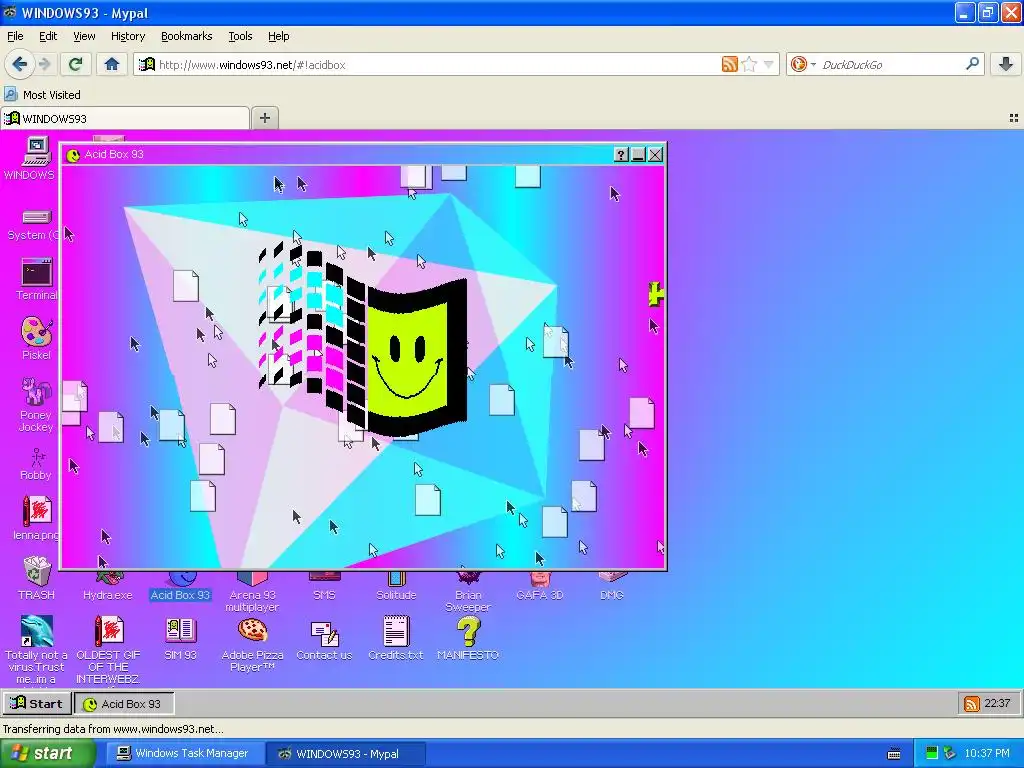Viewport: 1024px width, 768px height.
Task: Open Adobe Pizza Player icon
Action: coord(252,632)
